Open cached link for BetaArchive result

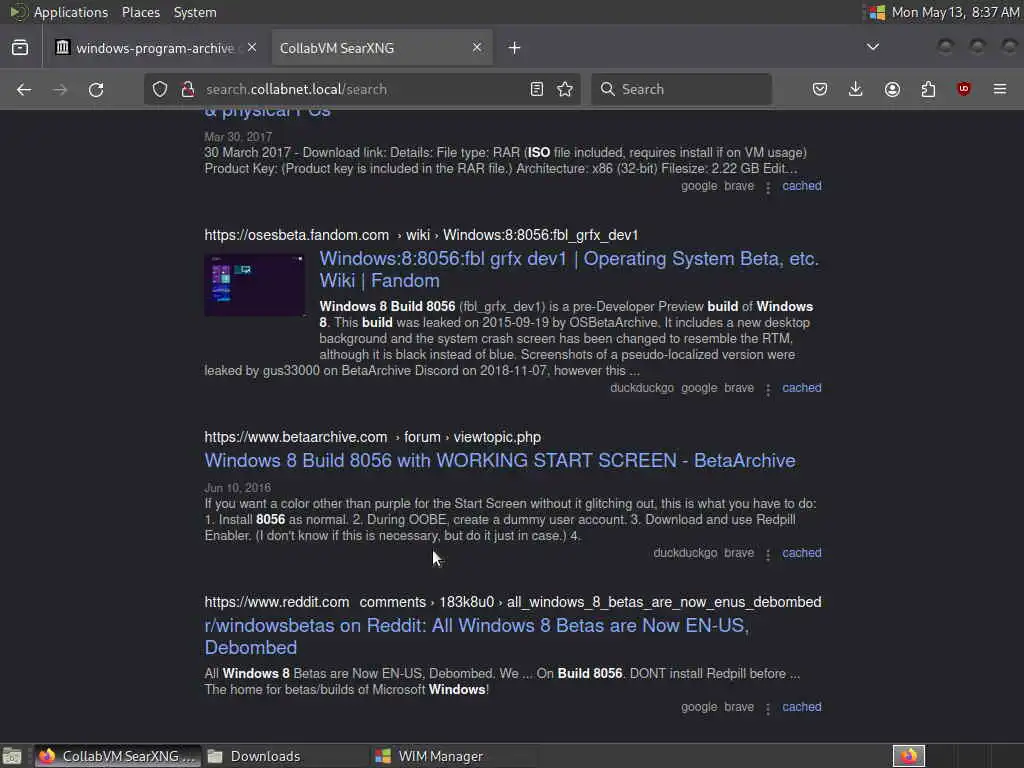tap(801, 553)
